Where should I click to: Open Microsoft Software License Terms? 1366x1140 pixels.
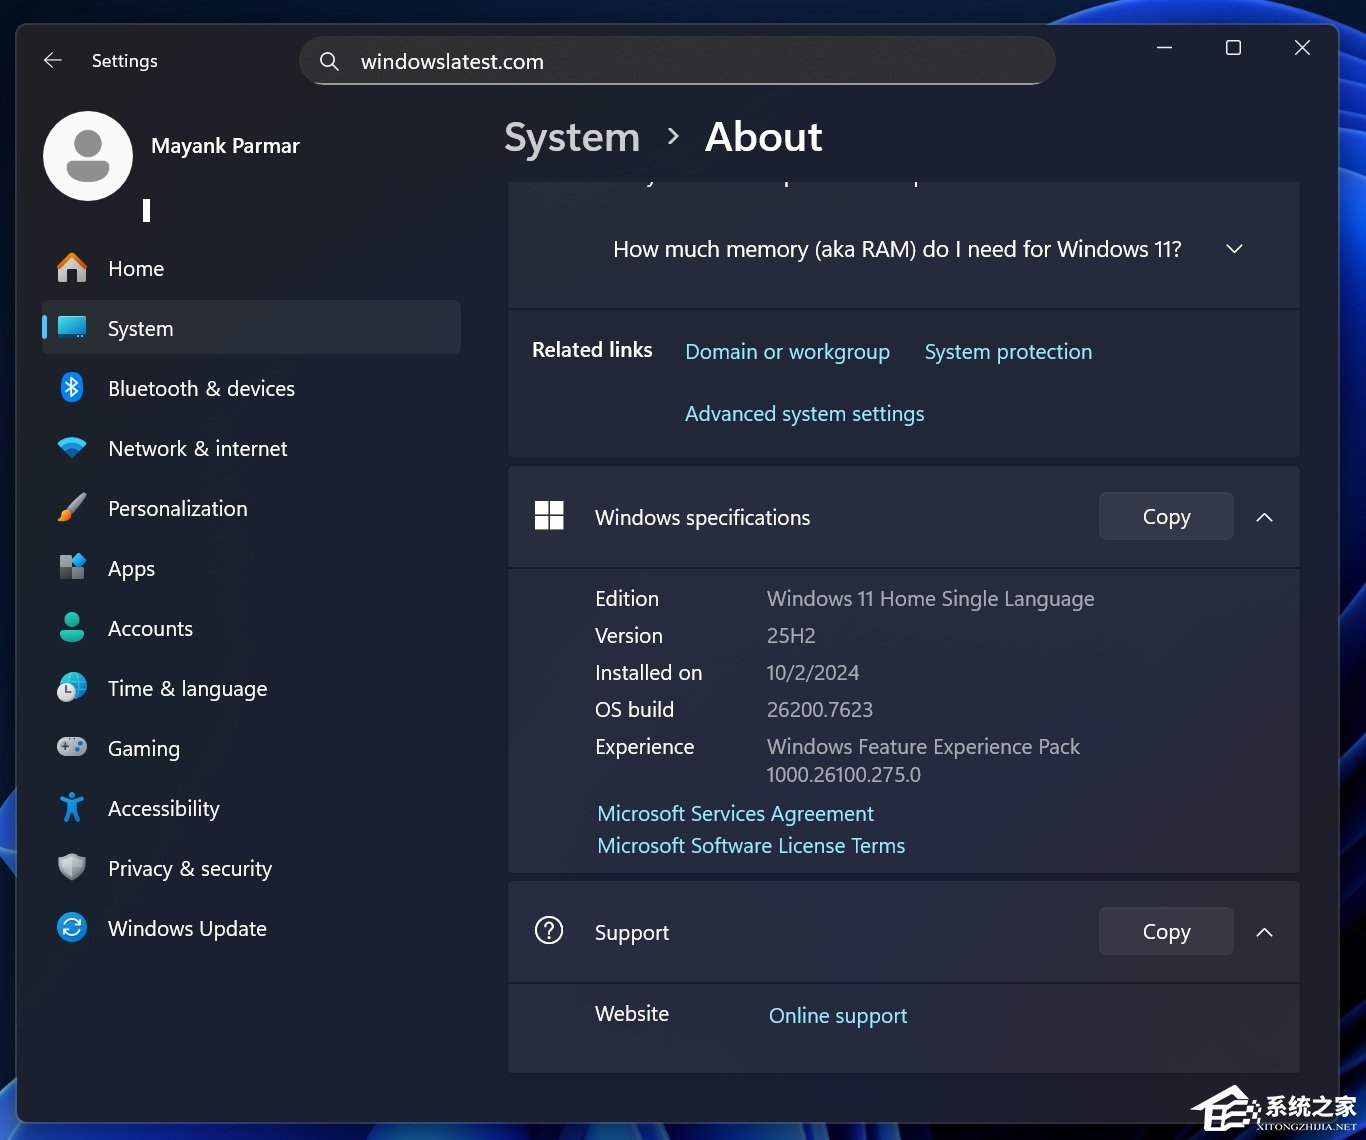point(751,846)
